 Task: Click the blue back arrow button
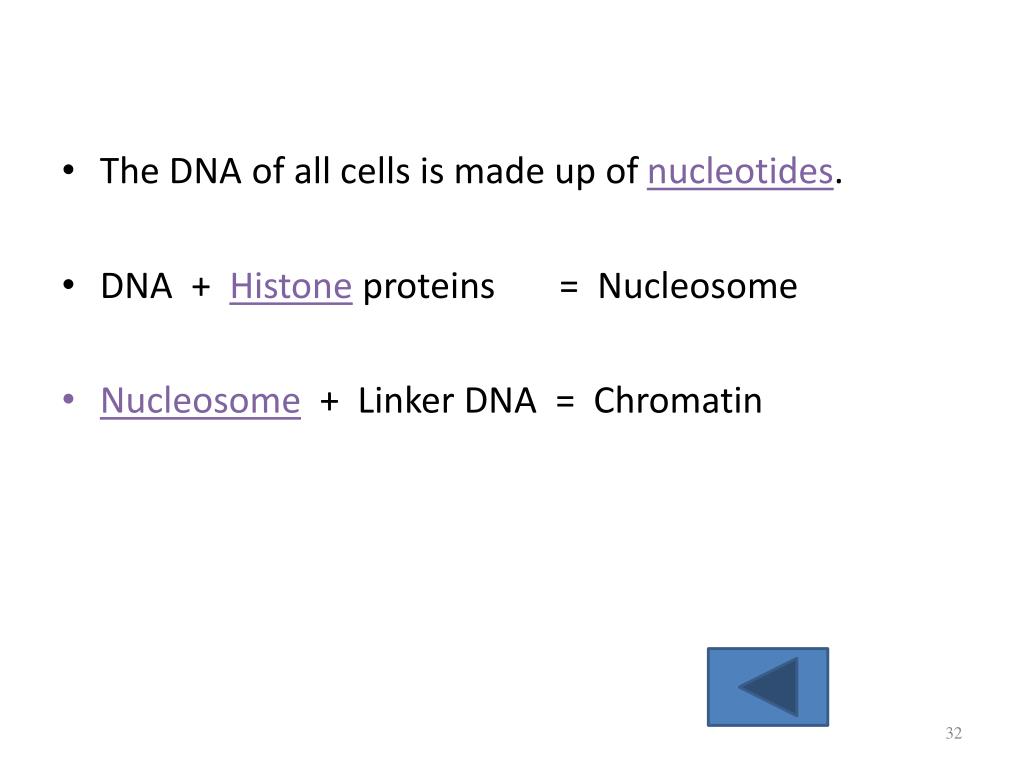[767, 686]
